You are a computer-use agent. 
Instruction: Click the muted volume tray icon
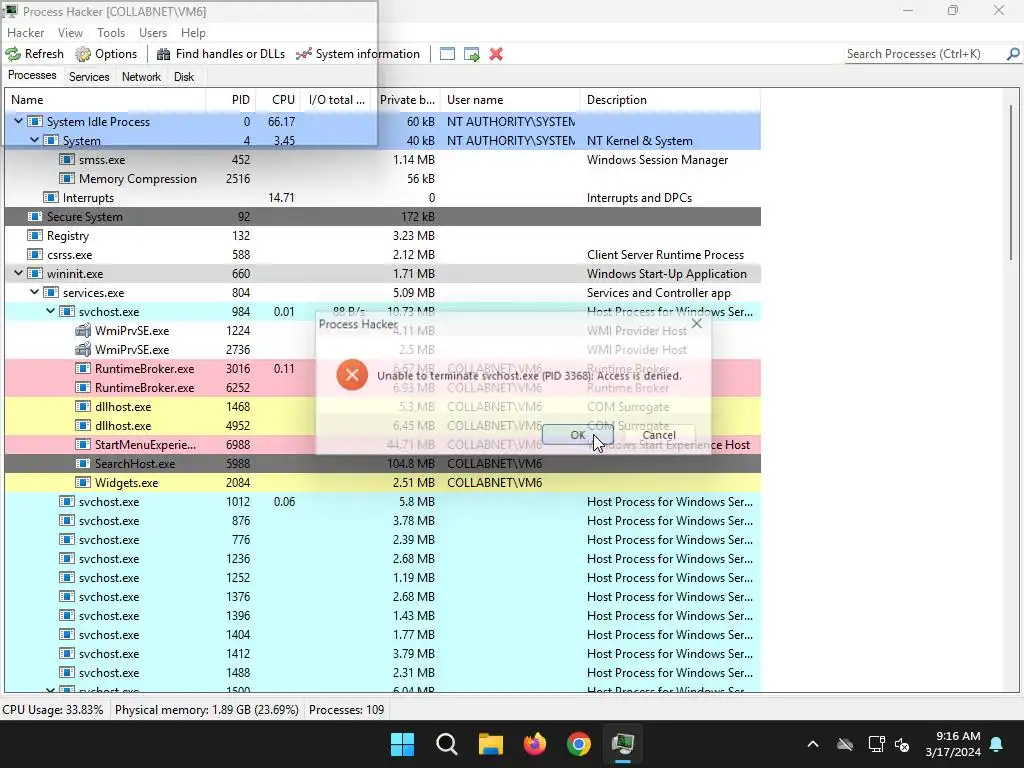(902, 744)
